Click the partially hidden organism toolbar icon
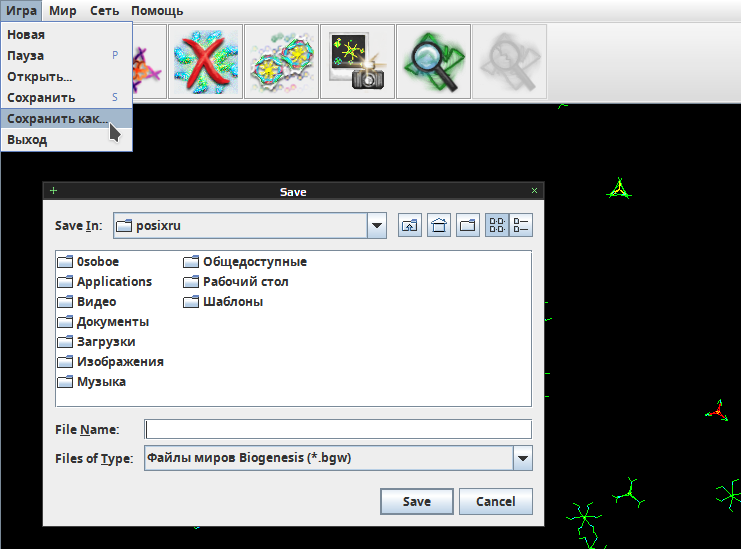 149,62
